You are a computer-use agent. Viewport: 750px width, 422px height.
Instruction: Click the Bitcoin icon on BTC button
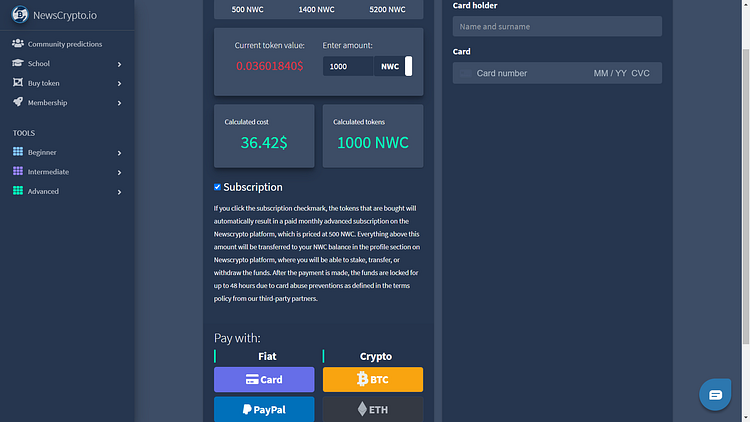coord(363,379)
